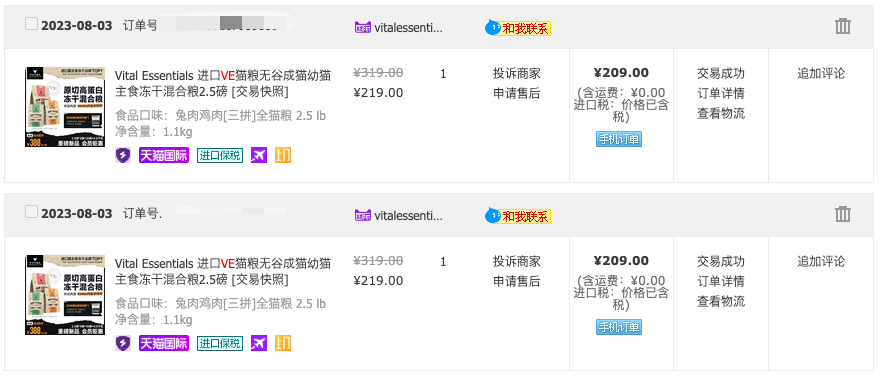Click the purple lightning shield icon in the second order

123,343
